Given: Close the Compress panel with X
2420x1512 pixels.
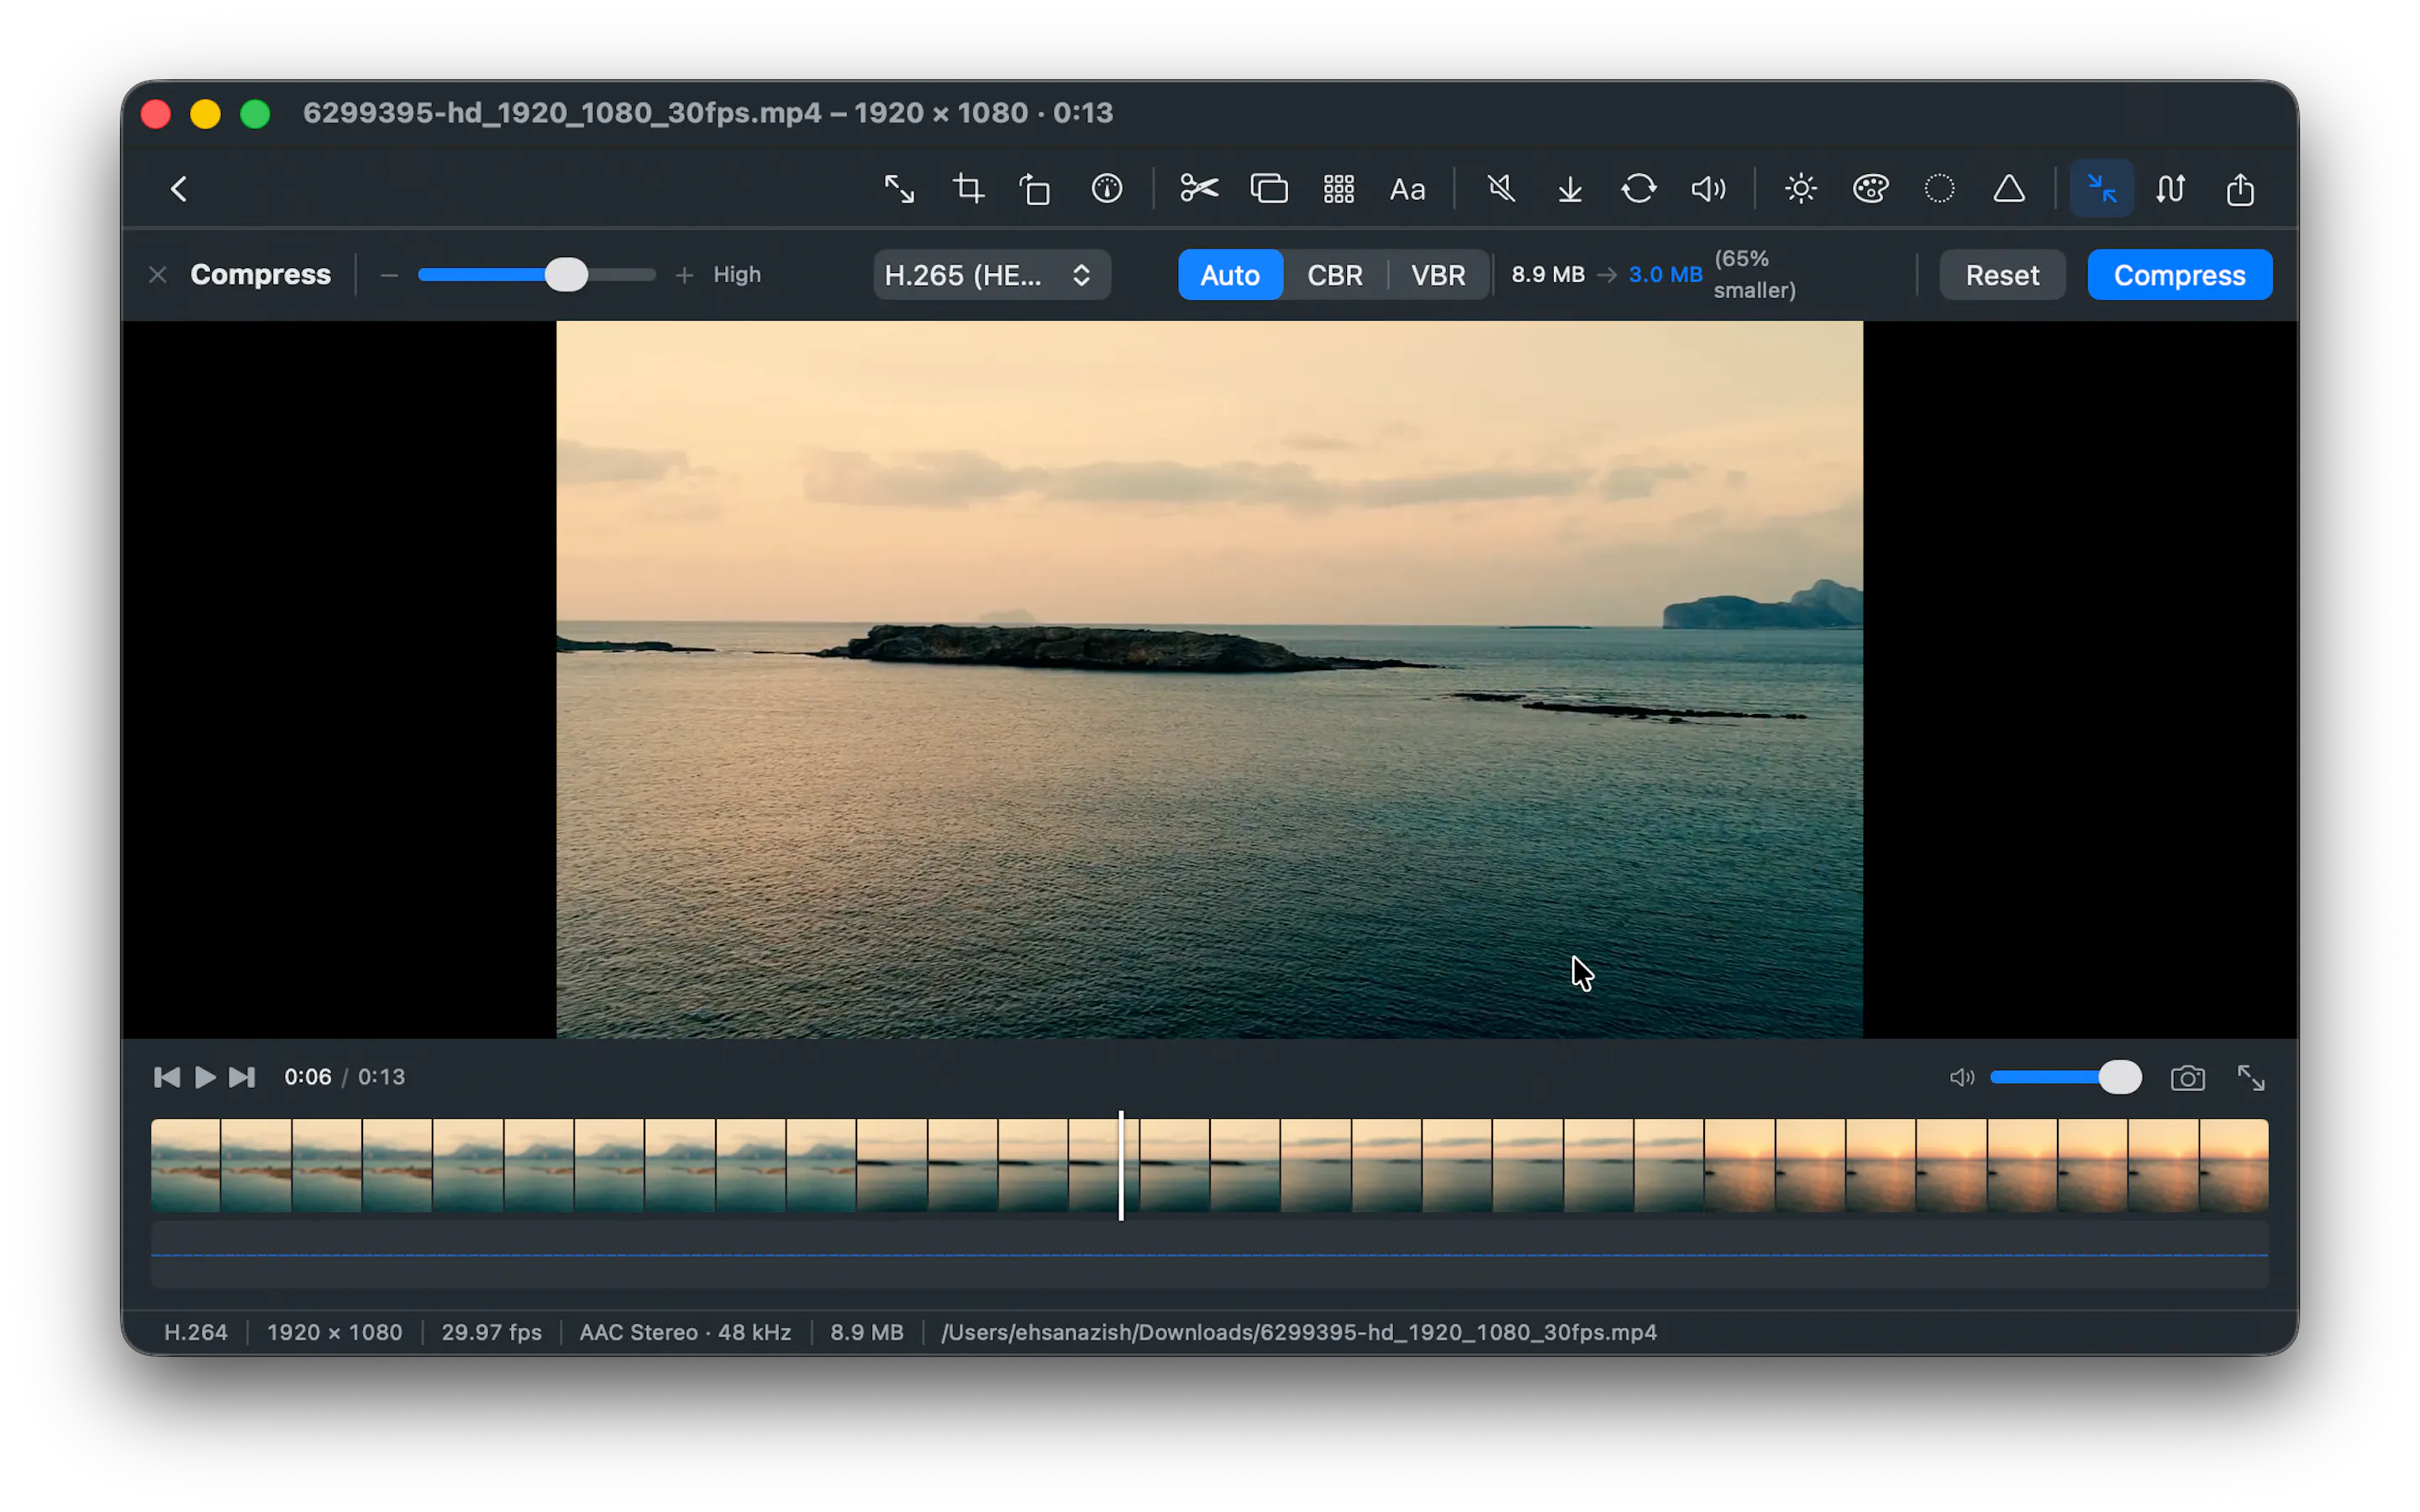Looking at the screenshot, I should (157, 275).
